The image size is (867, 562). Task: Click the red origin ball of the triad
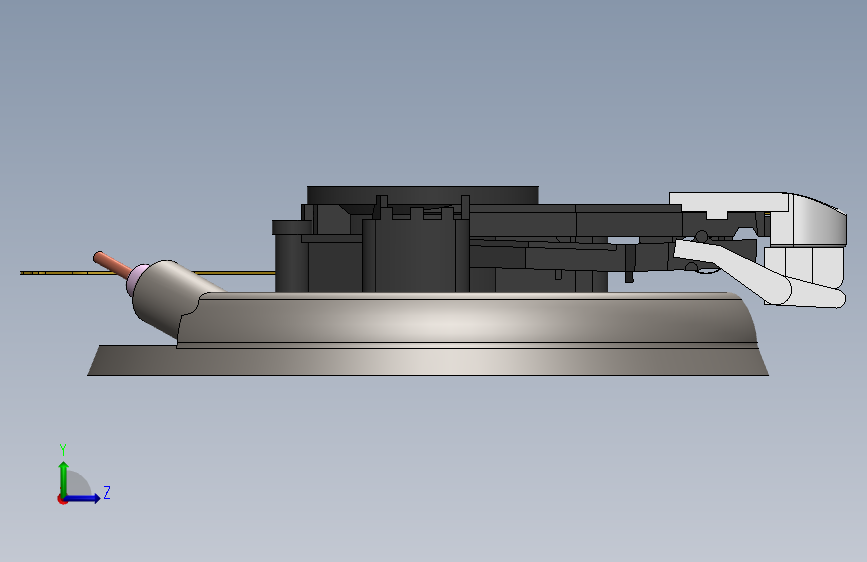click(x=62, y=499)
